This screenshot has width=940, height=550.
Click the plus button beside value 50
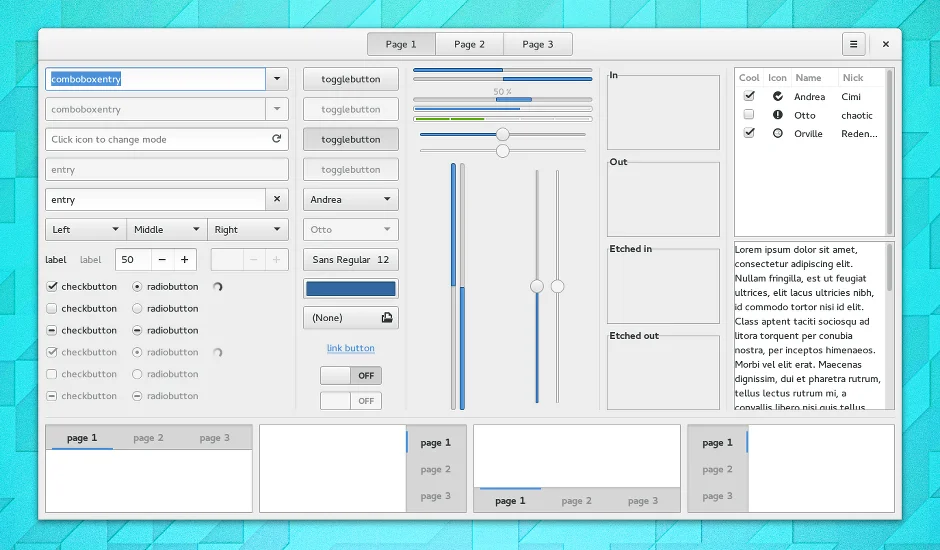tap(185, 260)
